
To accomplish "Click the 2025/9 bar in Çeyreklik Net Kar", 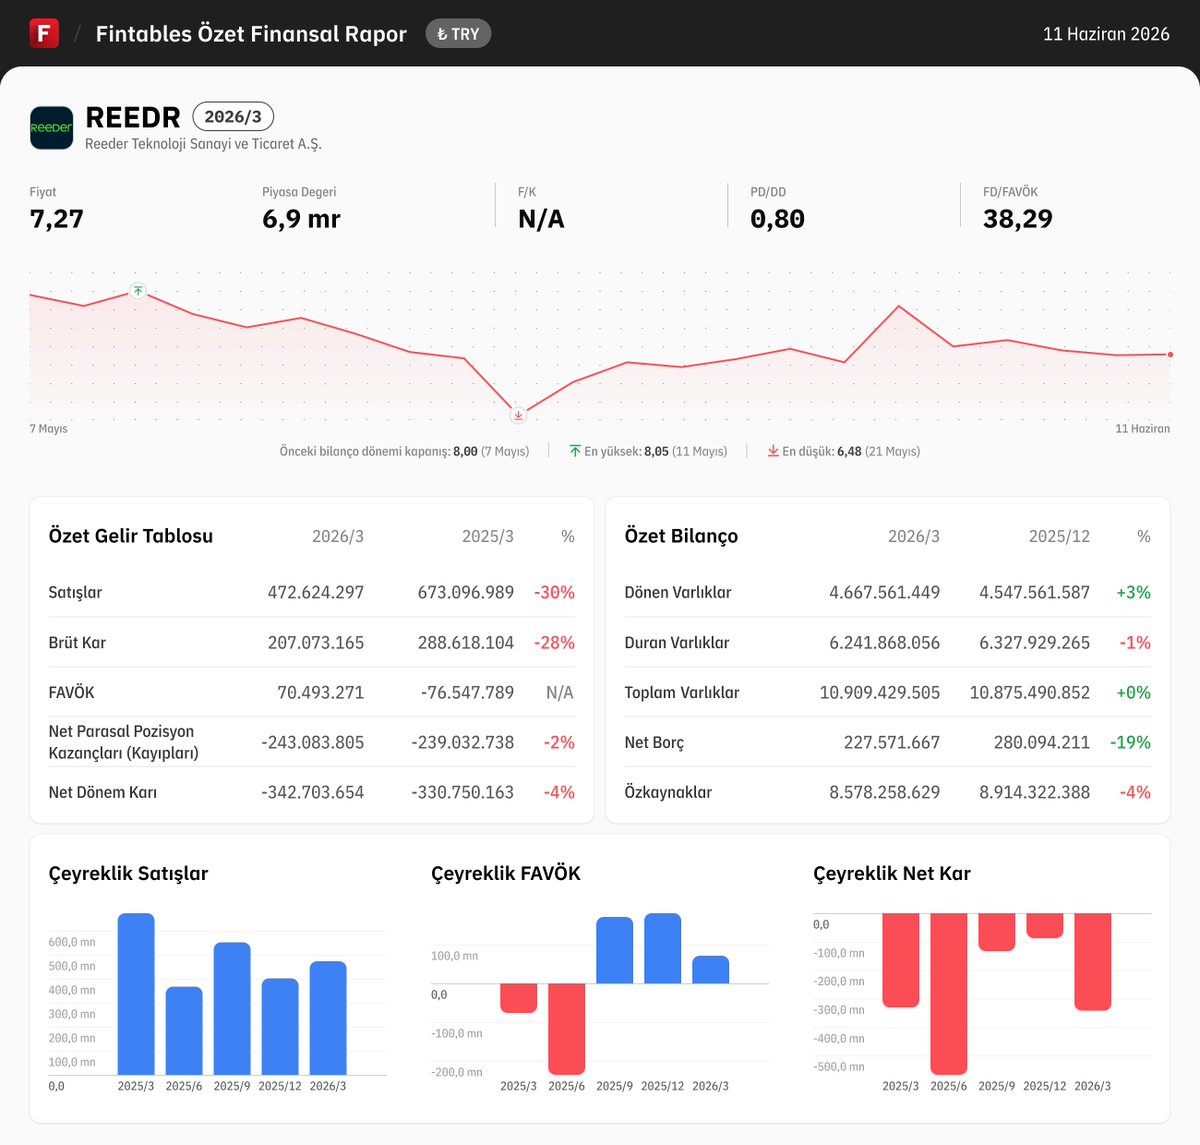I will tap(996, 932).
